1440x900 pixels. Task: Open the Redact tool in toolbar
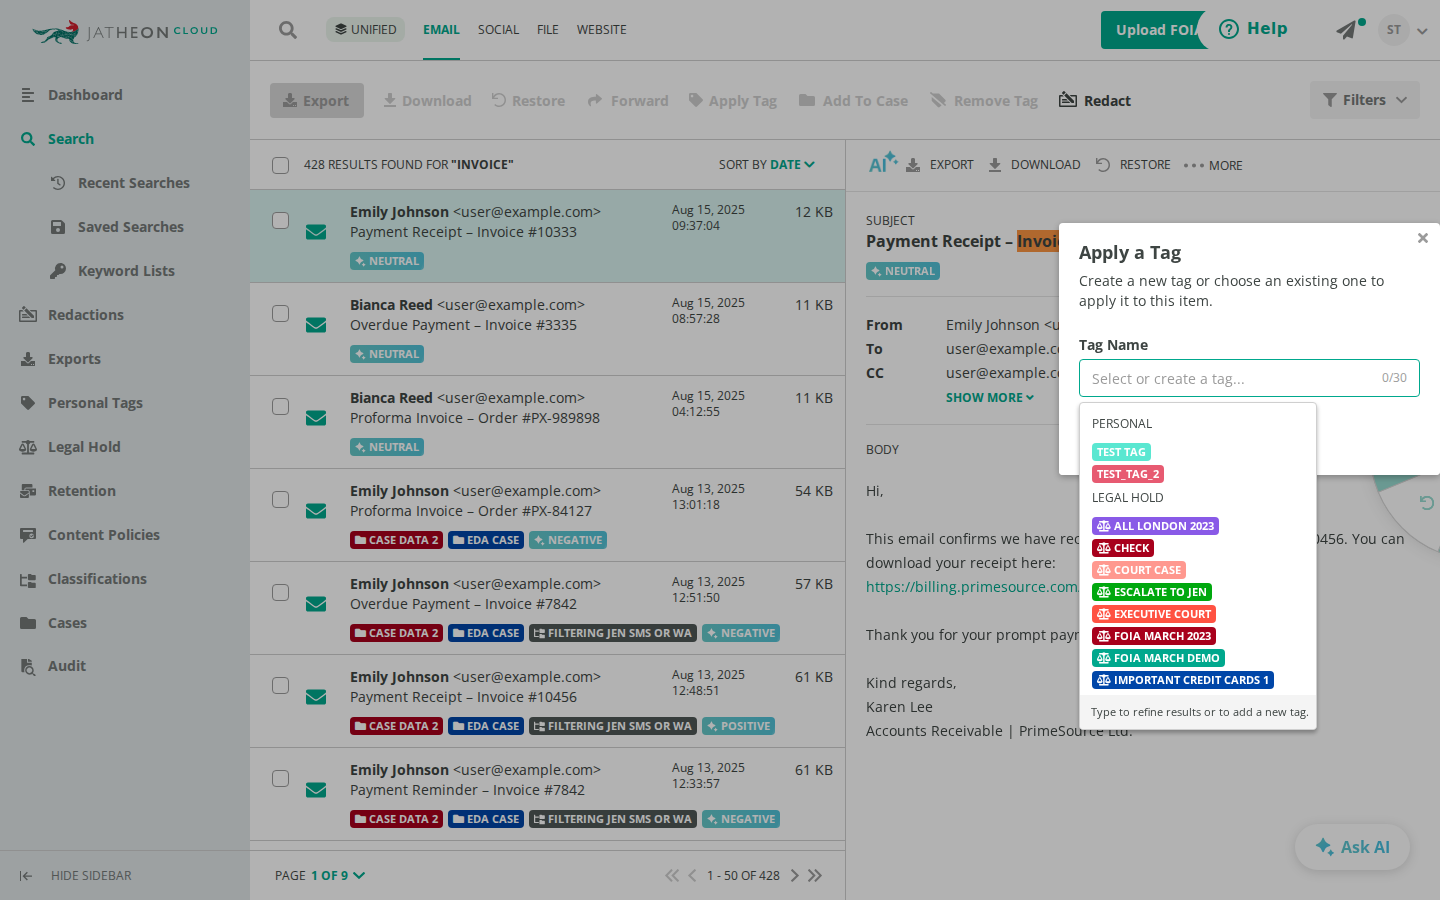tap(1095, 101)
